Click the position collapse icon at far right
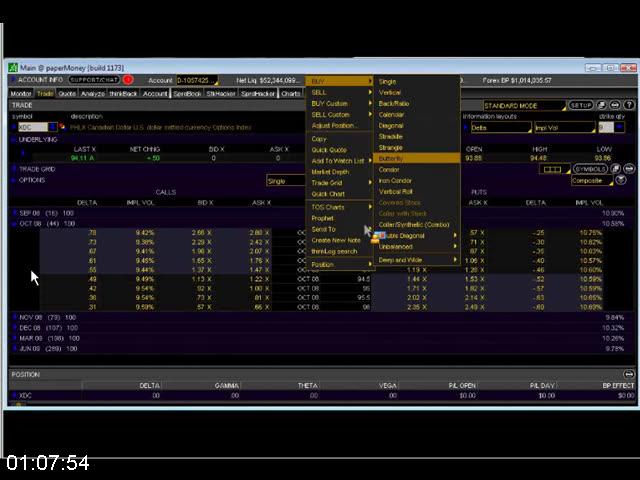Screen dimensions: 640x480 [x=629, y=374]
